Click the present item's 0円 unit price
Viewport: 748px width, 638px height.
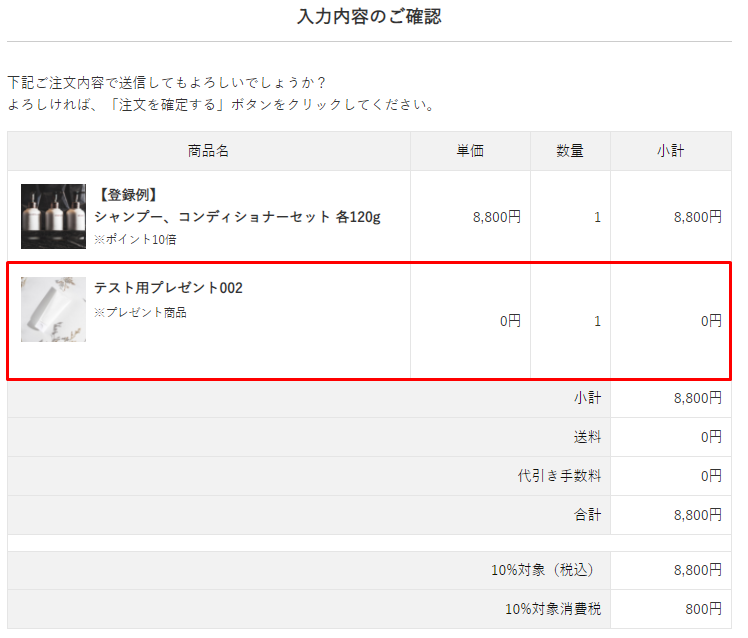point(510,321)
